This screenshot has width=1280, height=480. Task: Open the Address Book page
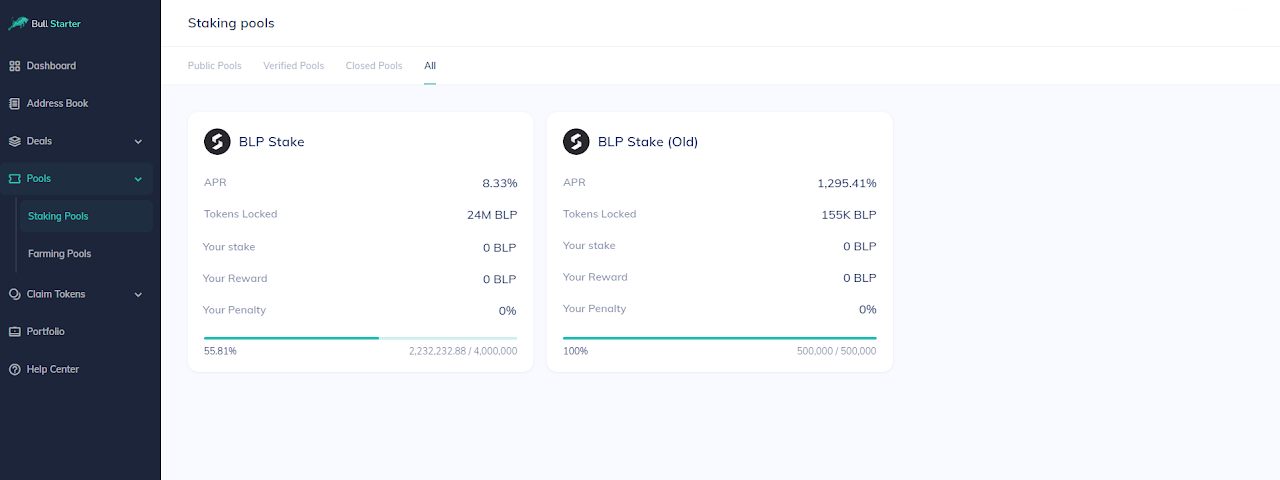tap(57, 103)
